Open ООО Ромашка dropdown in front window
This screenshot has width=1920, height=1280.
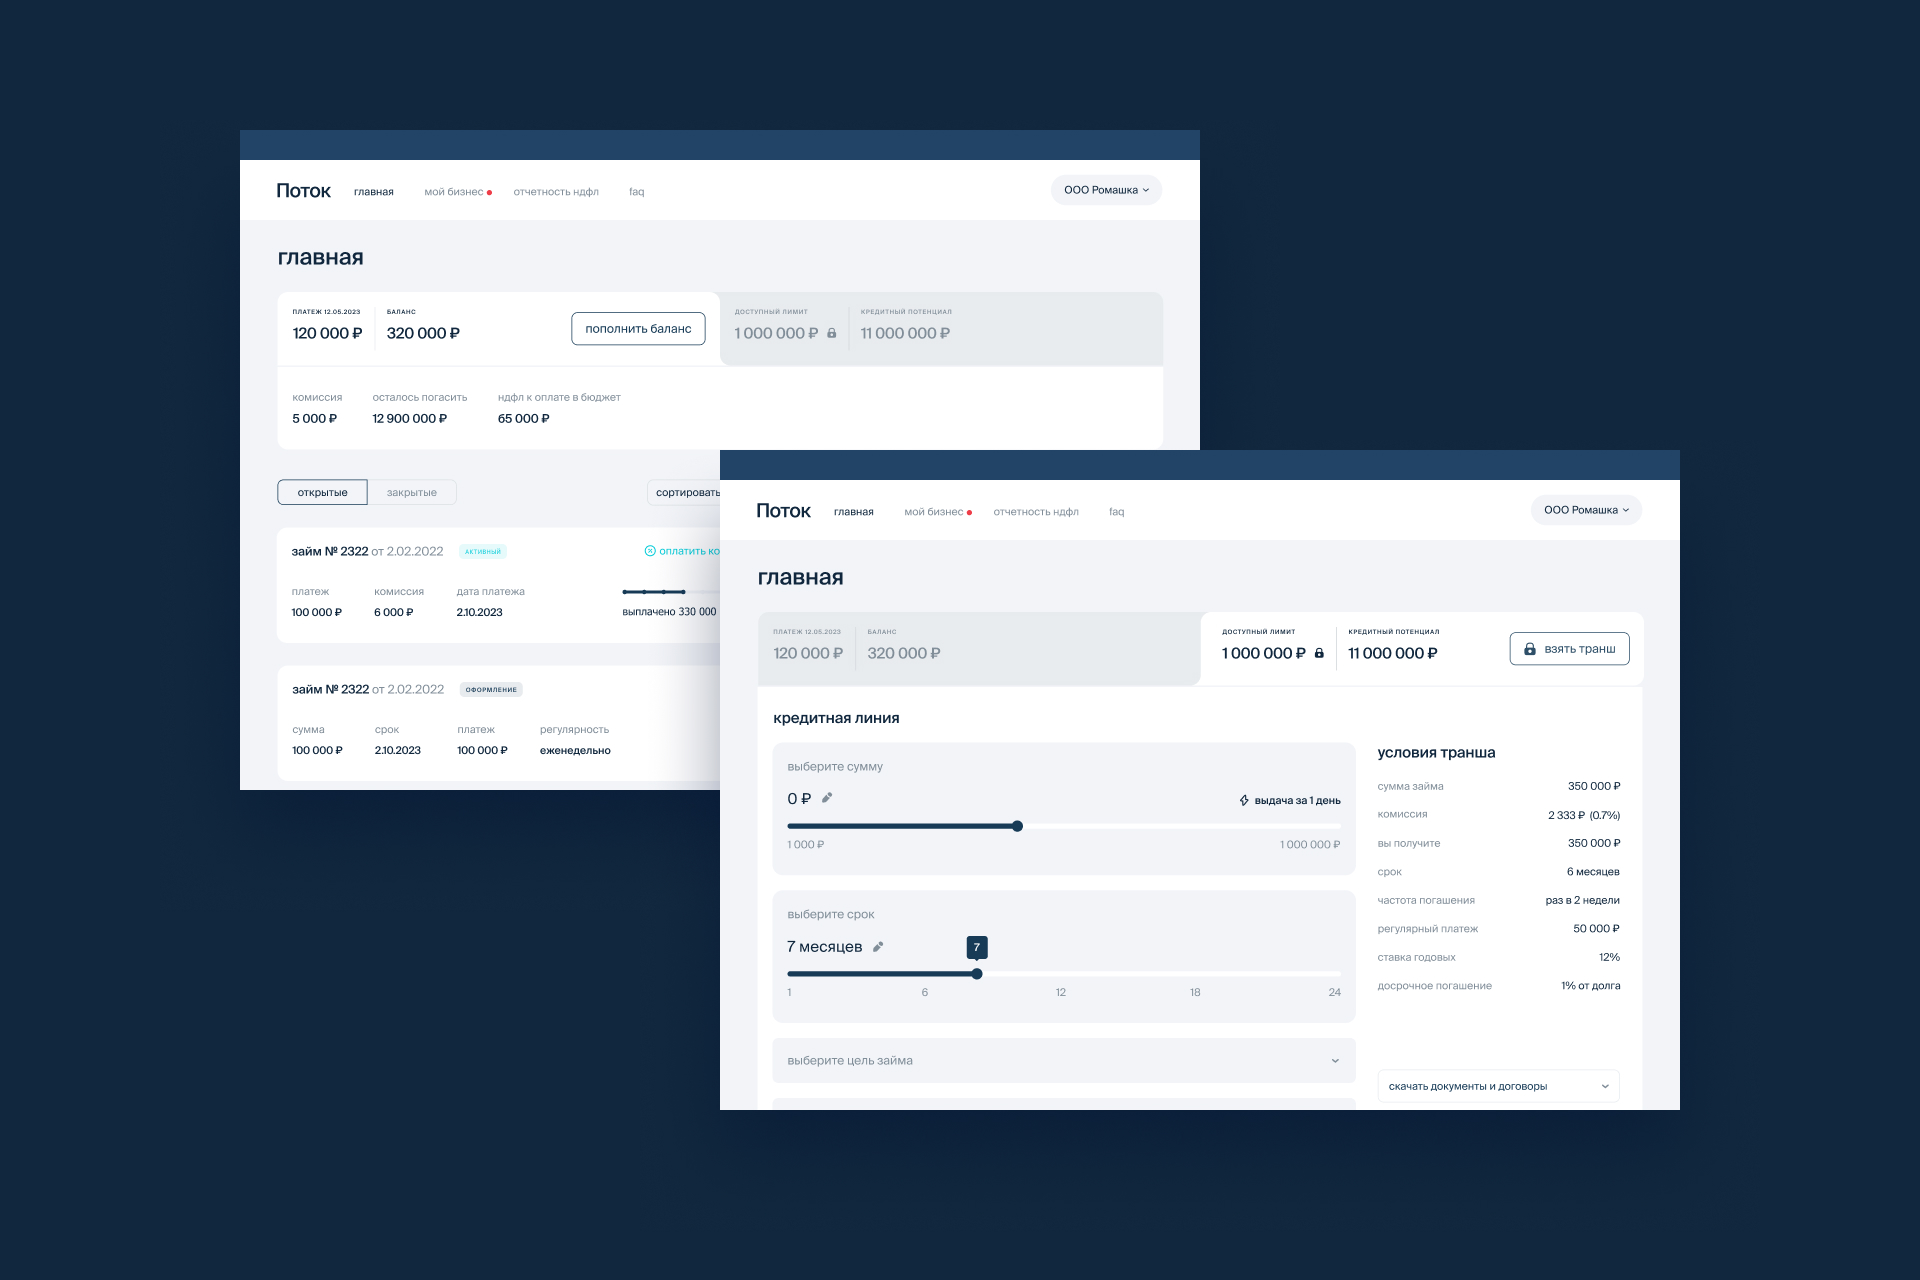tap(1586, 510)
